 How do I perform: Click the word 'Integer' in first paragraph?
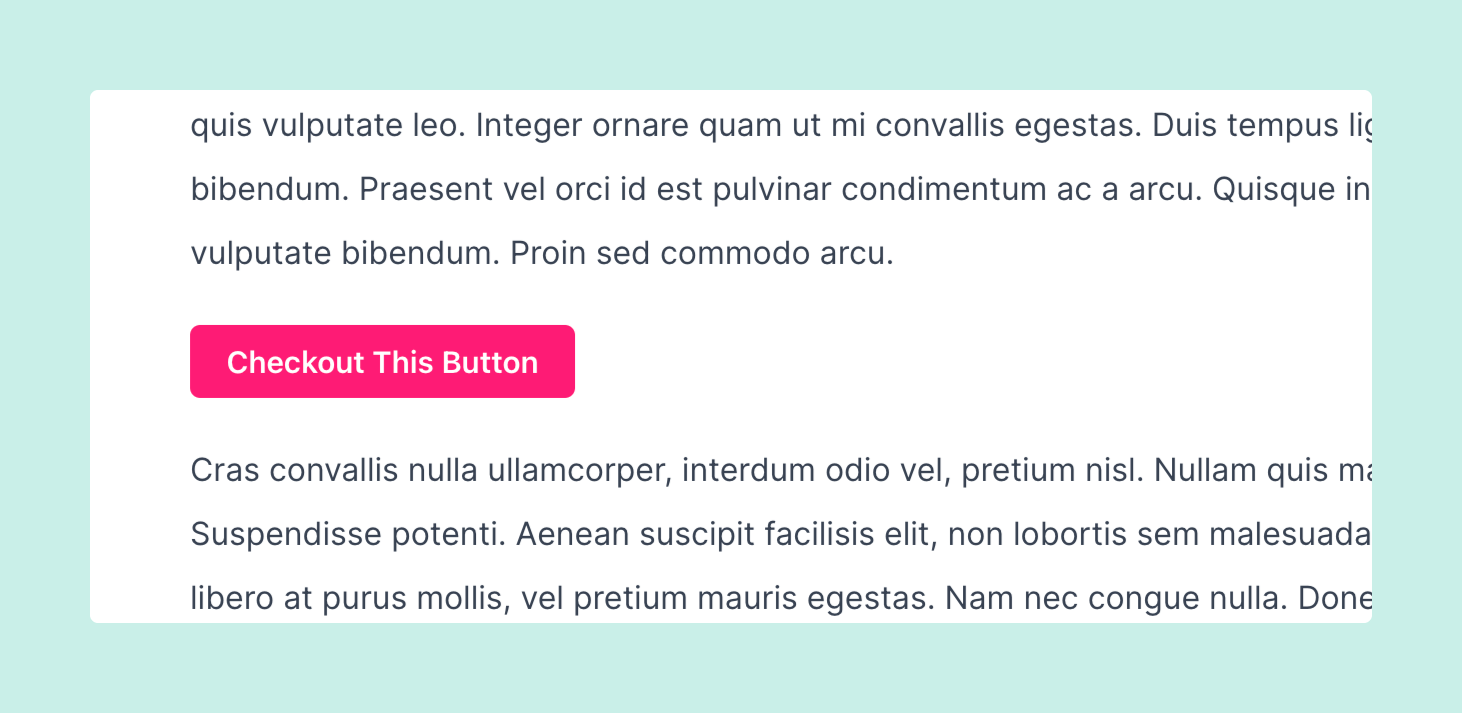529,126
